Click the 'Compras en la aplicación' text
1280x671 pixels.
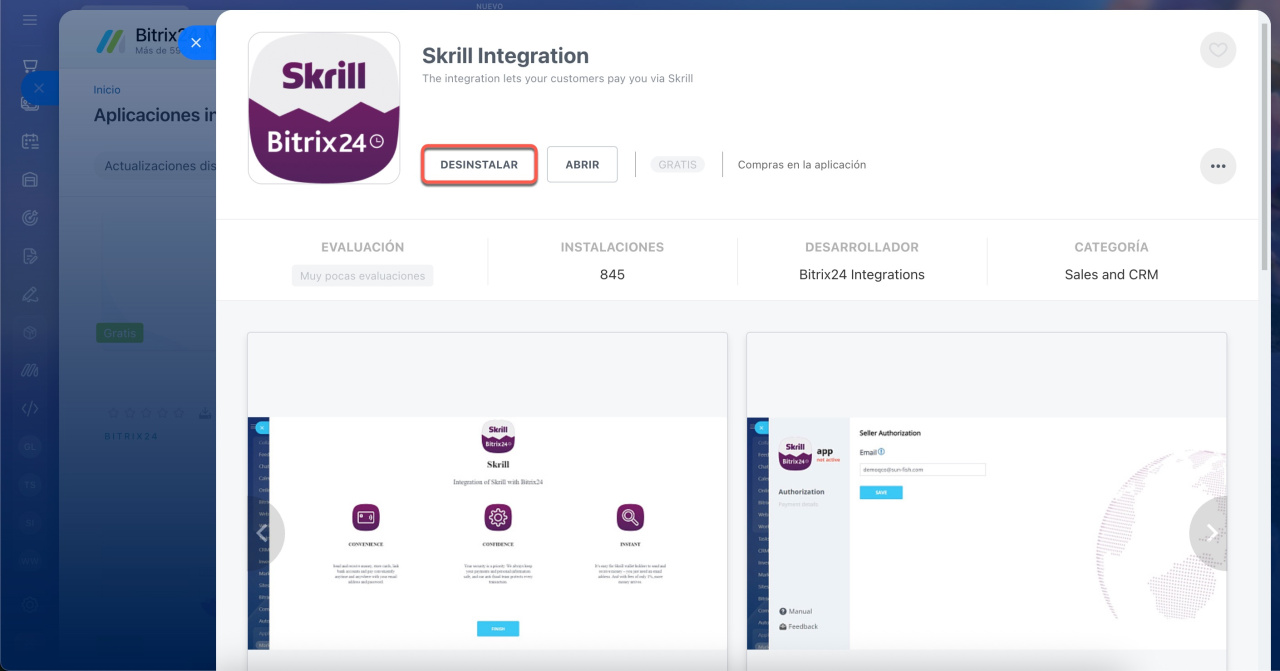[x=802, y=165]
